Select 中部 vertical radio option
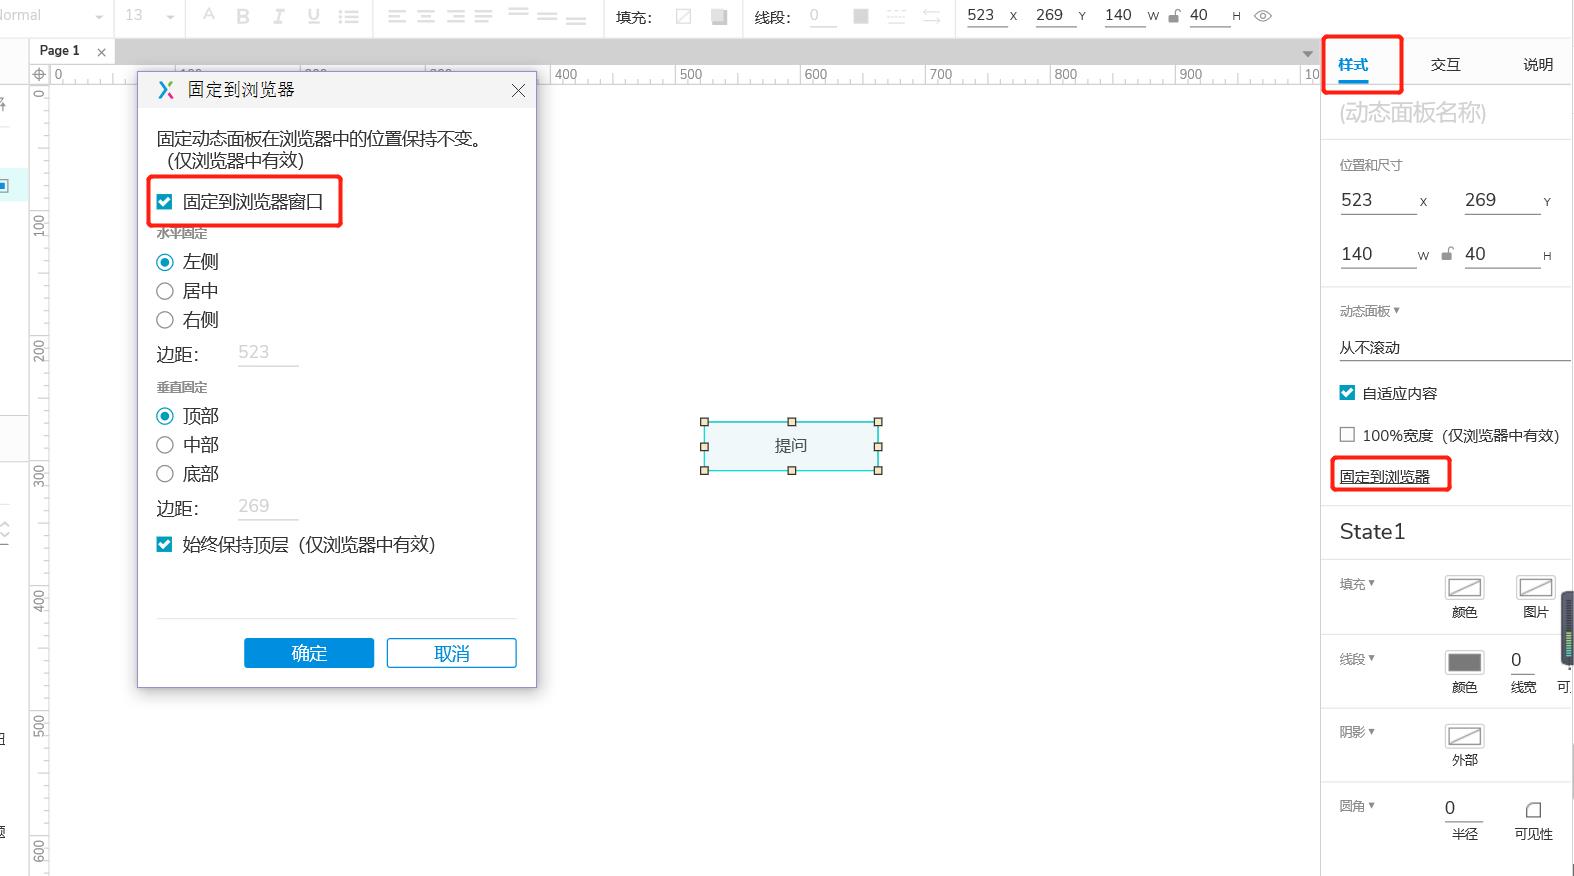Image resolution: width=1574 pixels, height=876 pixels. [x=165, y=445]
